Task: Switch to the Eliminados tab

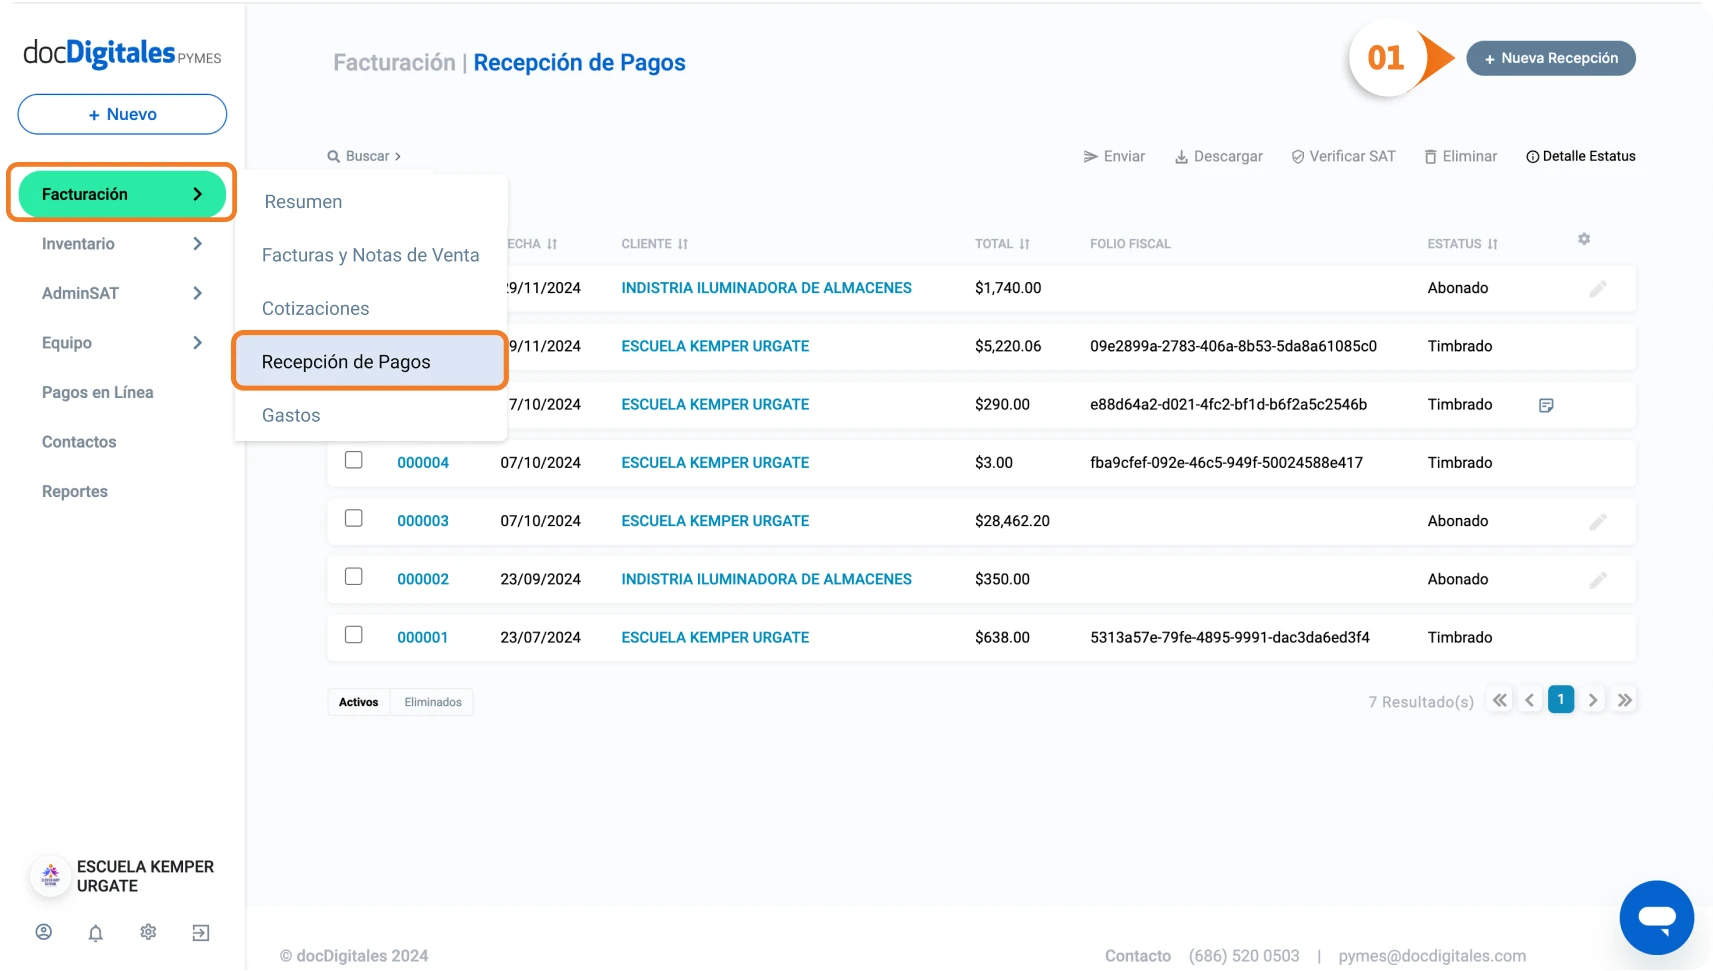Action: pos(433,702)
